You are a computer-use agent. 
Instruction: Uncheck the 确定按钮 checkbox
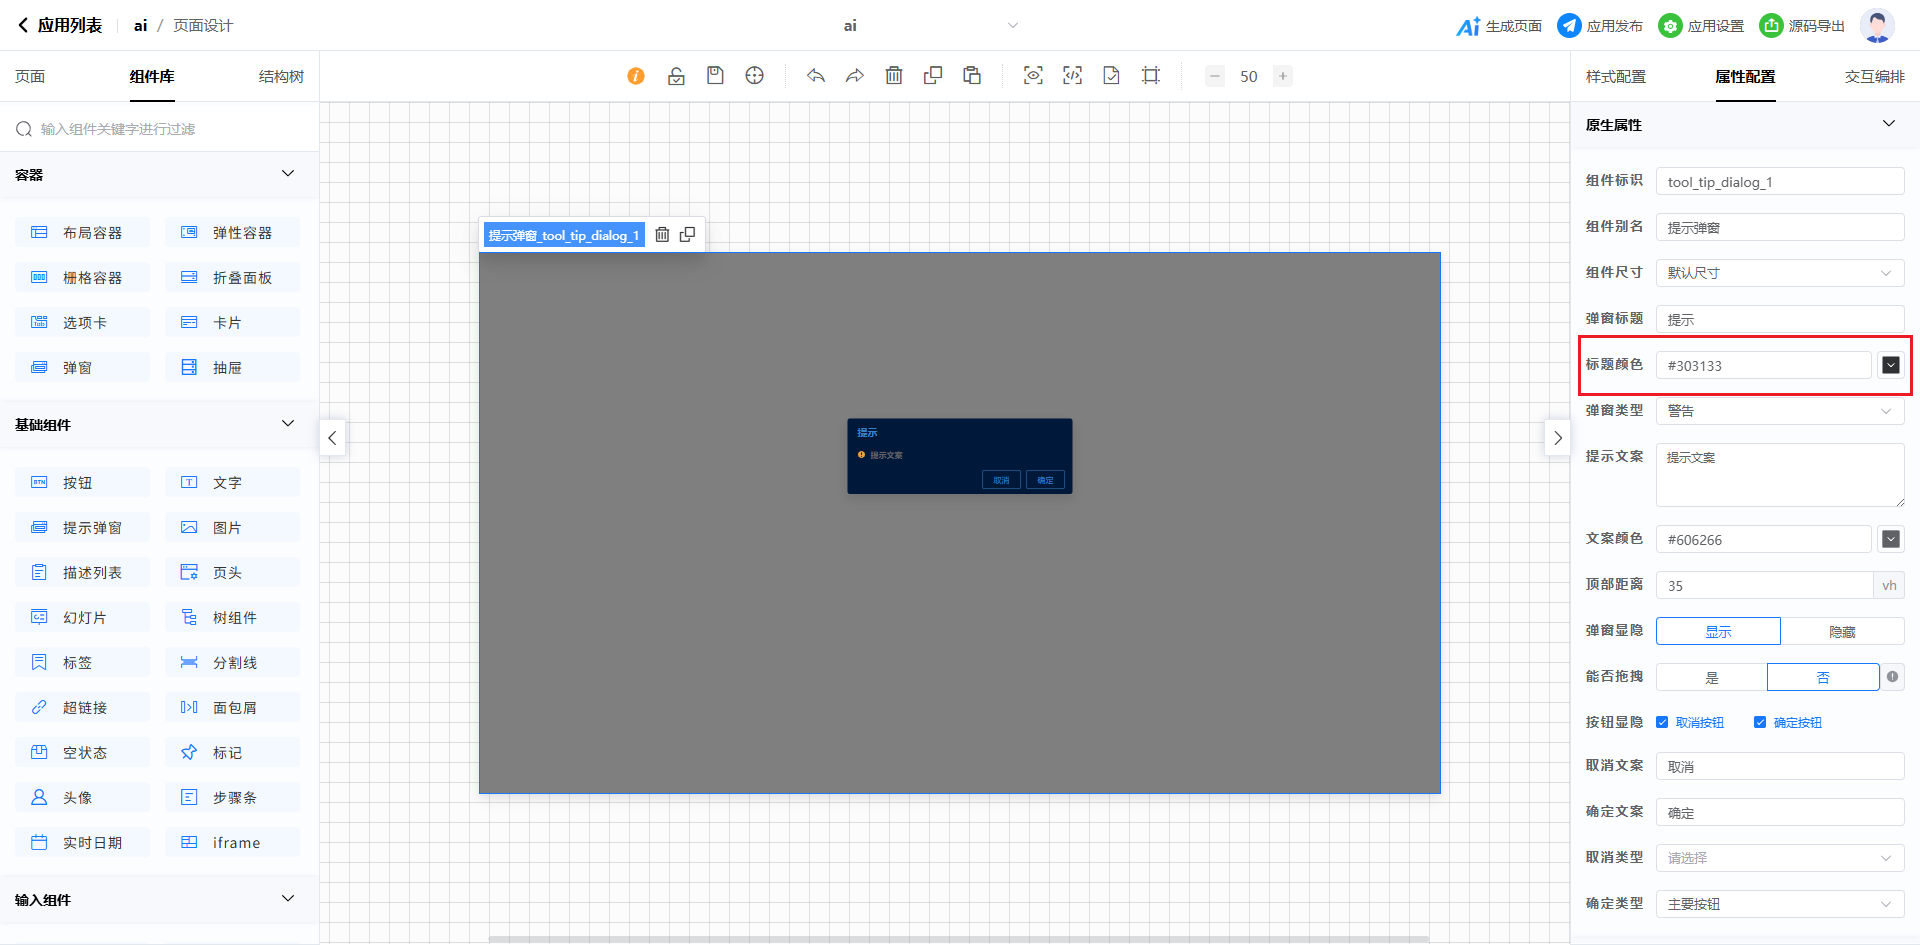pos(1760,722)
